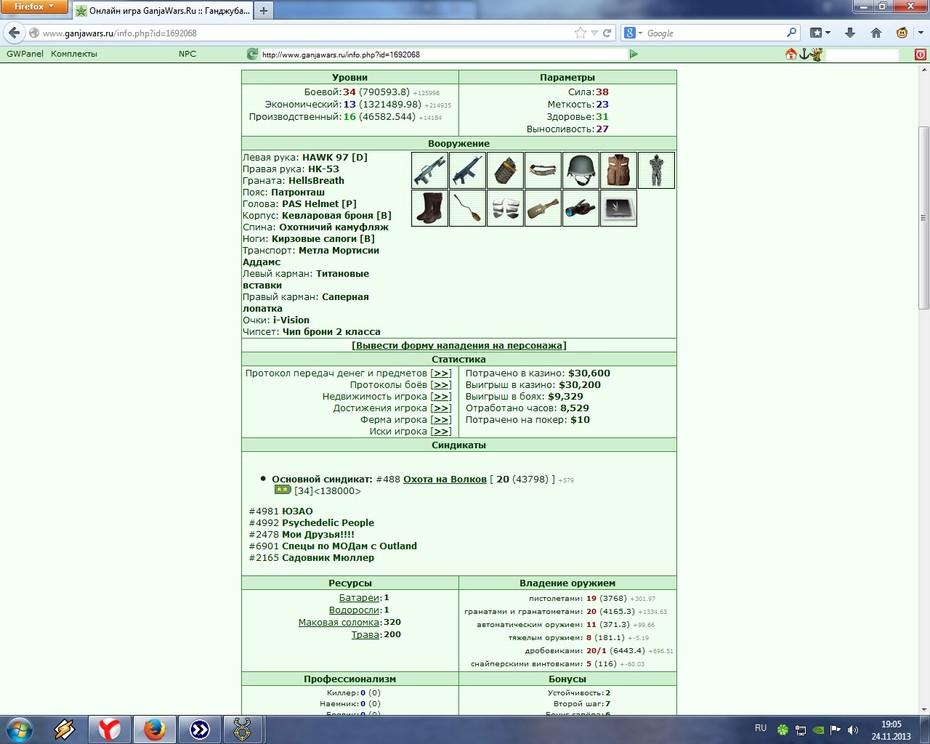The width and height of the screenshot is (930, 744).
Task: Bookmark this page with the star
Action: pyautogui.click(x=580, y=33)
